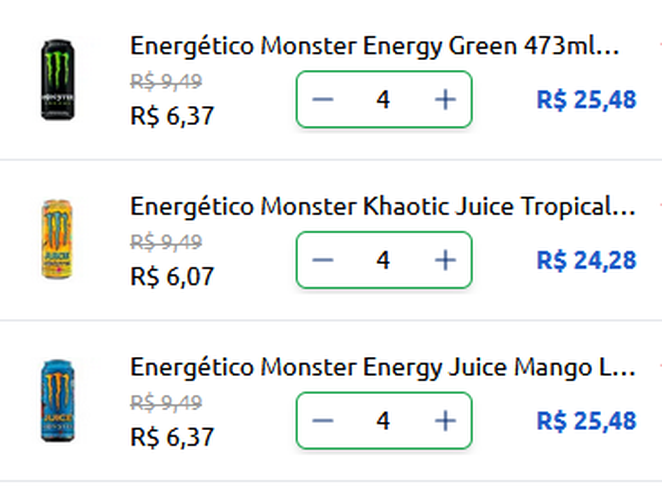This screenshot has height=500, width=662.
Task: Click the Juice Mango R$ 25,48 subtotal
Action: (586, 422)
